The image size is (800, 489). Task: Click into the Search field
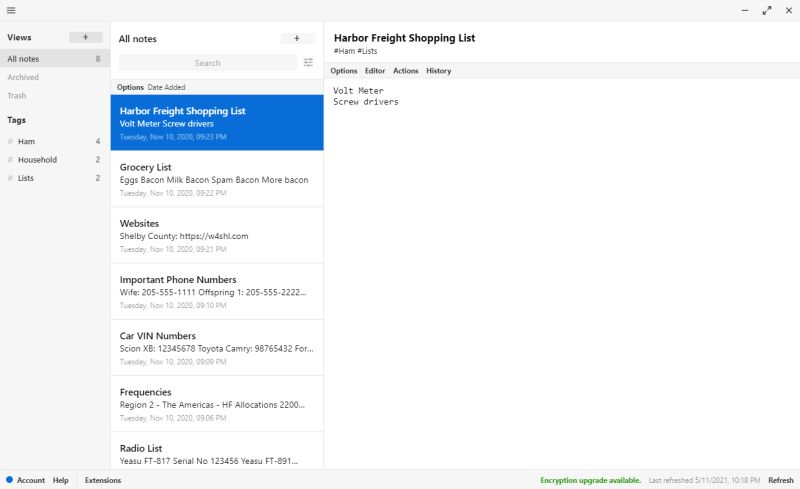pos(208,63)
